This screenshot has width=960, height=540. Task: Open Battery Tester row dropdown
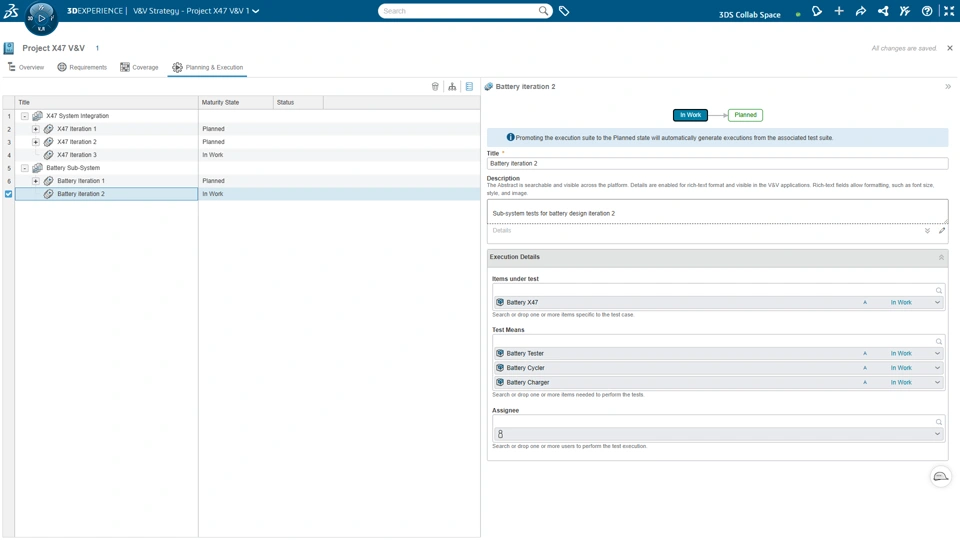(937, 353)
